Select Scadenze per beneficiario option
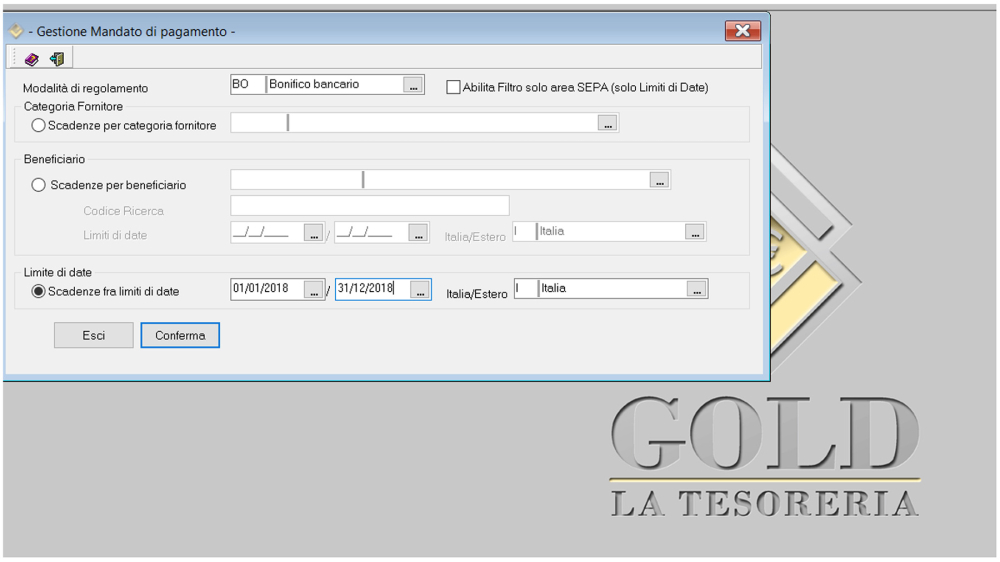Image resolution: width=1000 pixels, height=562 pixels. 39,185
